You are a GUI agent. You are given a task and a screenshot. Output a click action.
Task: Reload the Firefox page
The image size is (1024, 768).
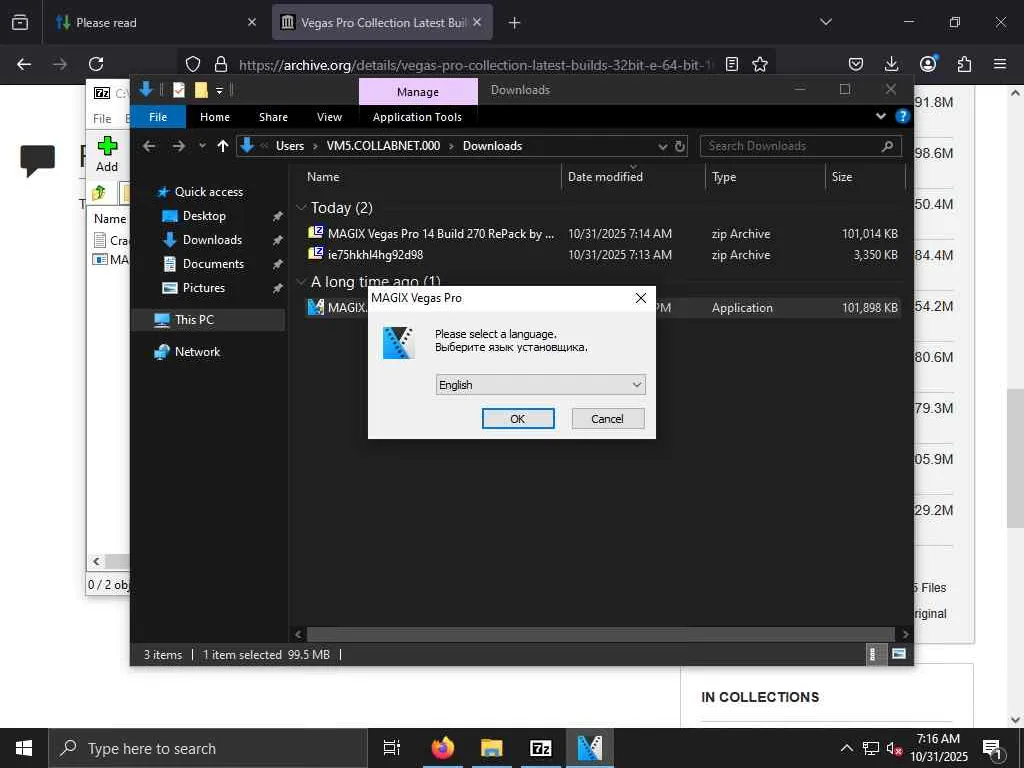[x=96, y=64]
